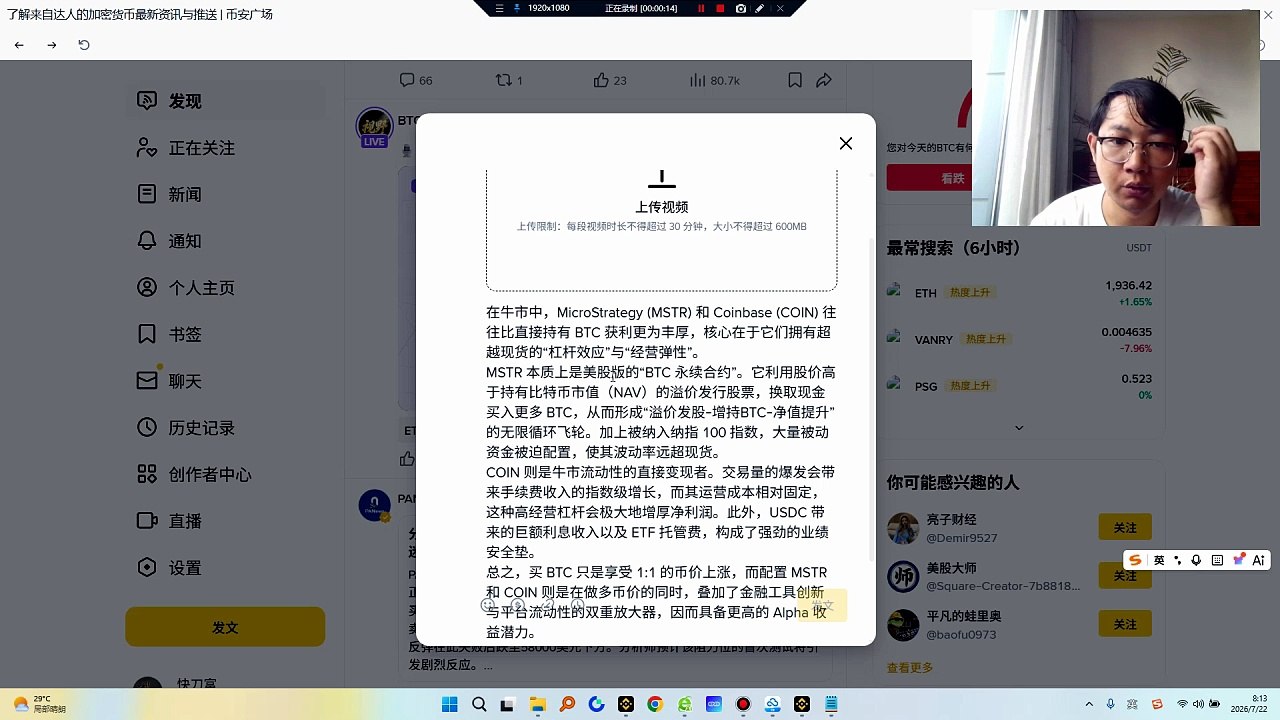Viewport: 1280px width, 720px height.
Task: Bookmark the post with the bookmark icon
Action: tap(795, 80)
